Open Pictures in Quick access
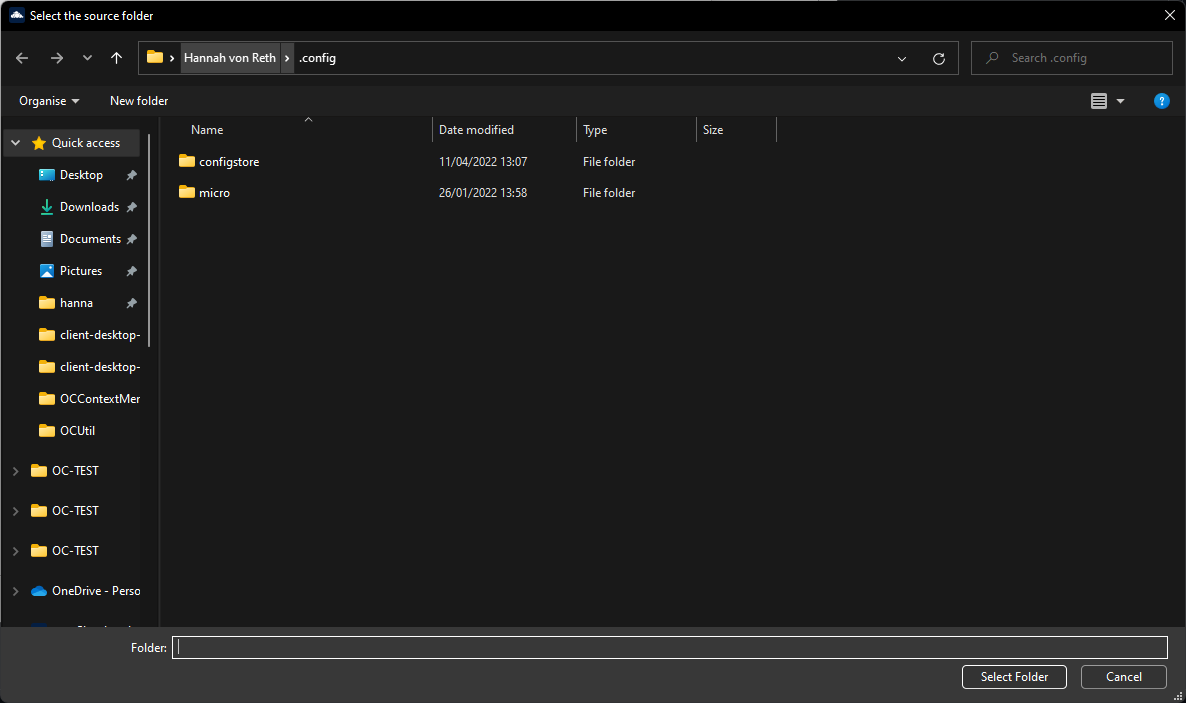This screenshot has height=703, width=1186. [x=81, y=271]
